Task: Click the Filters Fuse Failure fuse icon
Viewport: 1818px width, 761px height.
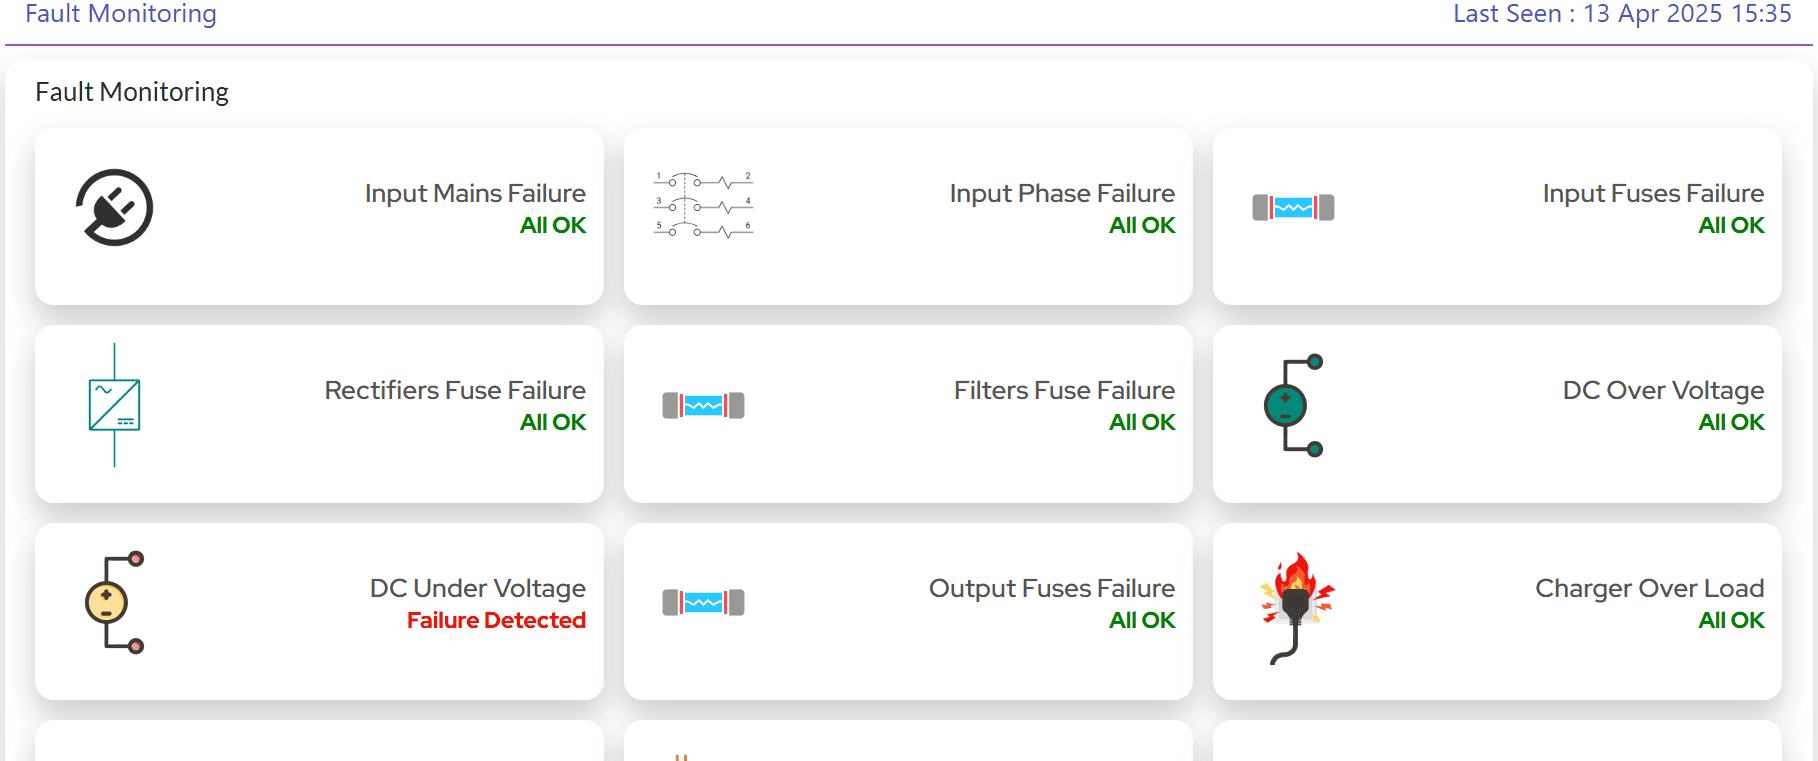Action: pos(703,405)
